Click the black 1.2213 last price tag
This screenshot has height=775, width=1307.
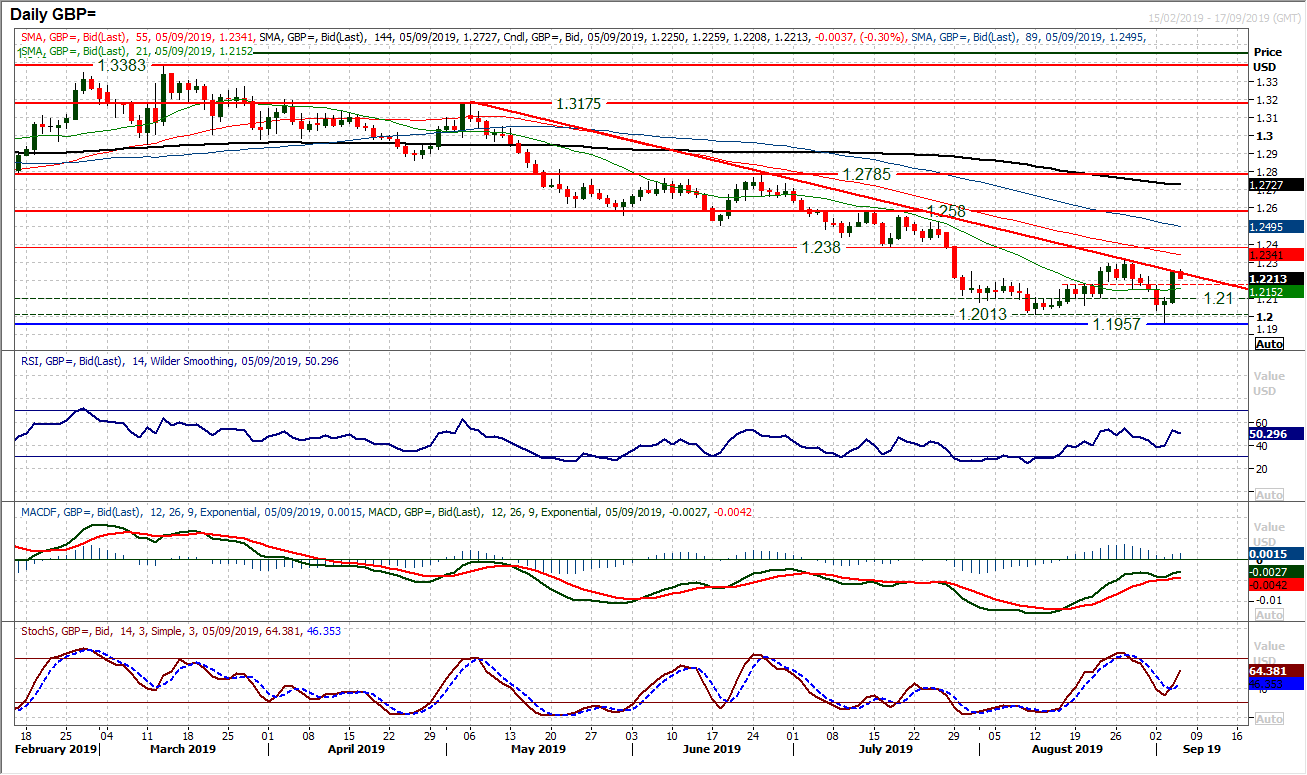(x=1276, y=278)
